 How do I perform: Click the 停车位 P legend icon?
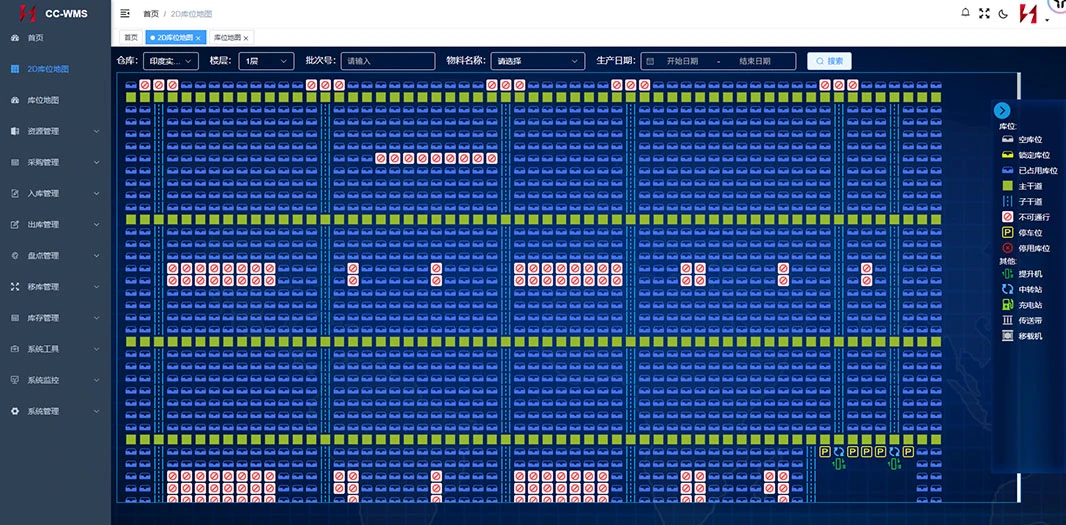[1008, 233]
